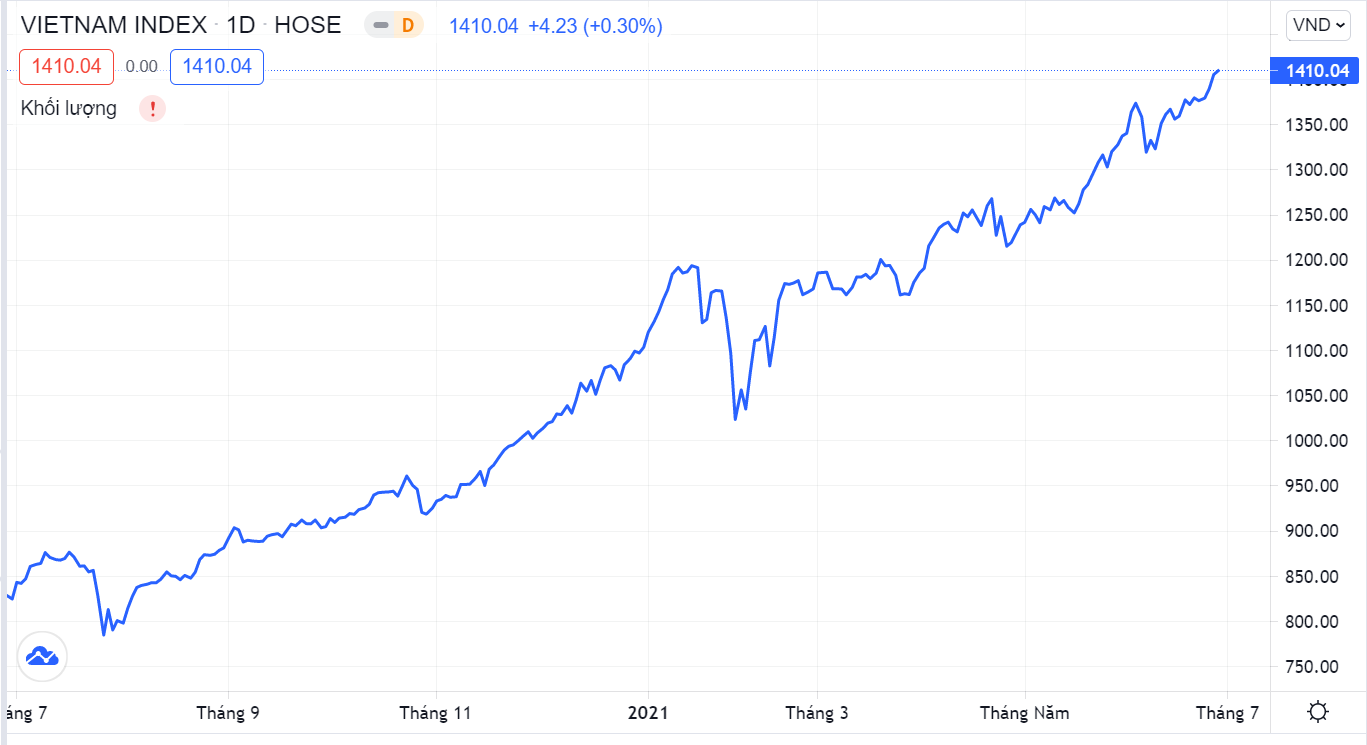Click Tháng 9 on the time axis
Image resolution: width=1367 pixels, height=745 pixels.
pos(228,713)
